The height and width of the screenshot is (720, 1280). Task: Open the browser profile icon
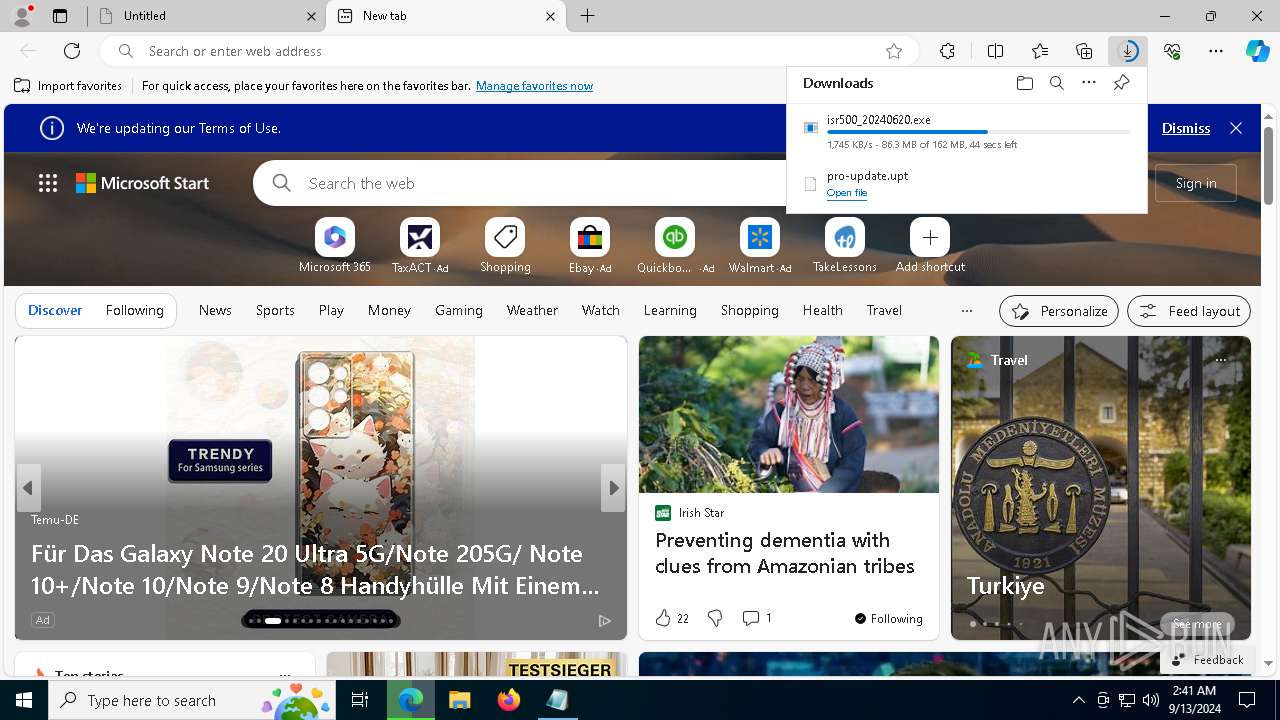pyautogui.click(x=22, y=16)
